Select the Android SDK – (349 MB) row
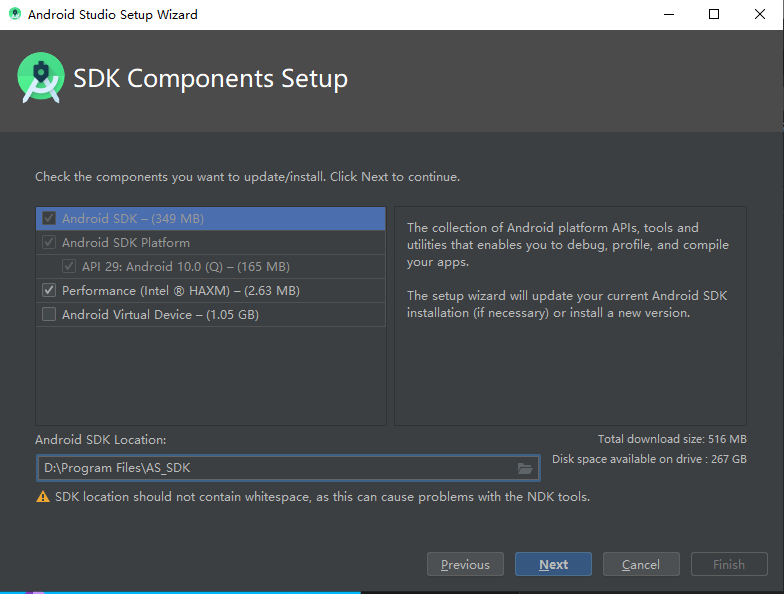The height and width of the screenshot is (594, 784). (210, 218)
